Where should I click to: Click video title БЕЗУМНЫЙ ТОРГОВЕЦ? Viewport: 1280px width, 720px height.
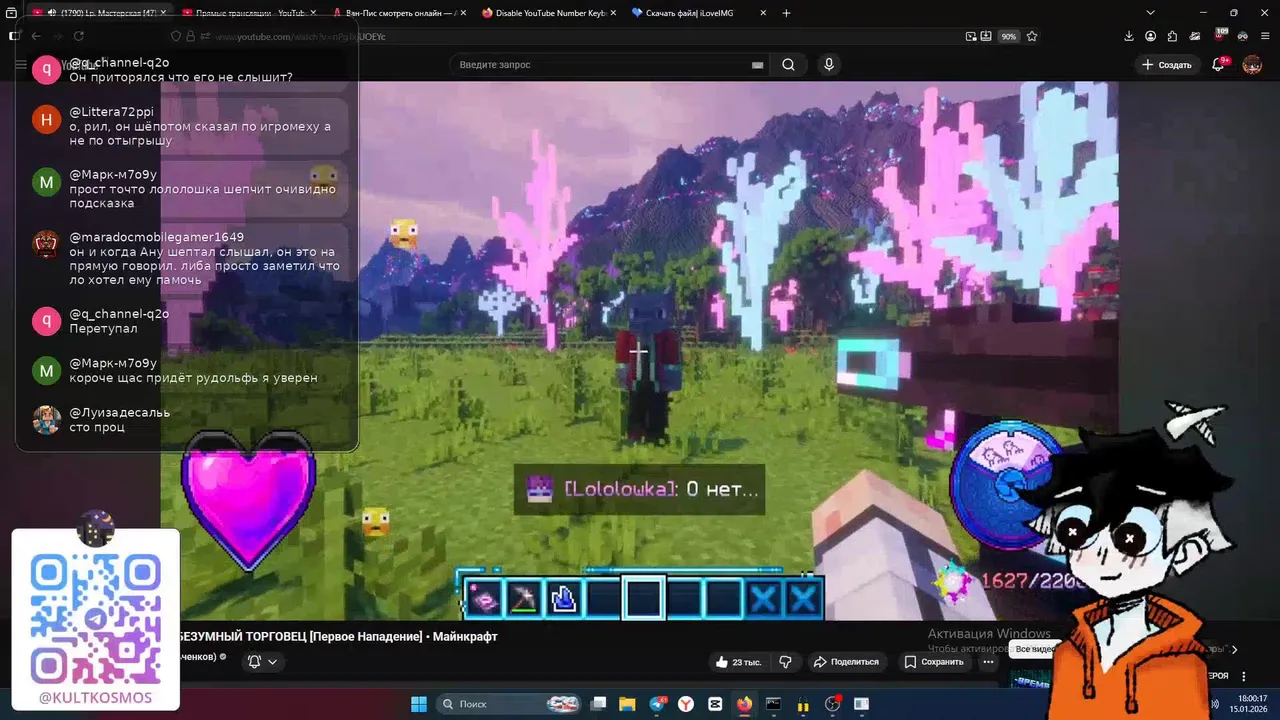pos(338,636)
